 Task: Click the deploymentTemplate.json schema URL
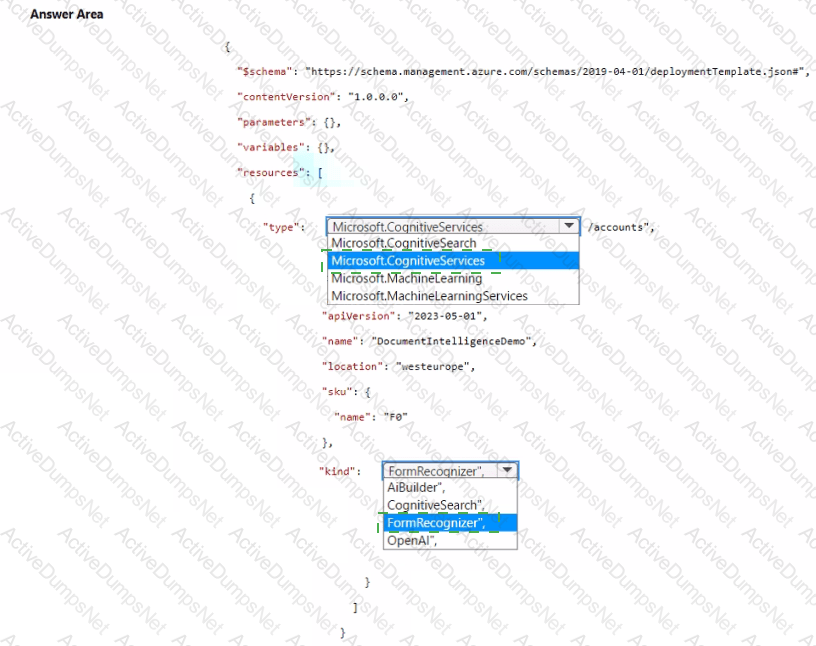pyautogui.click(x=554, y=72)
